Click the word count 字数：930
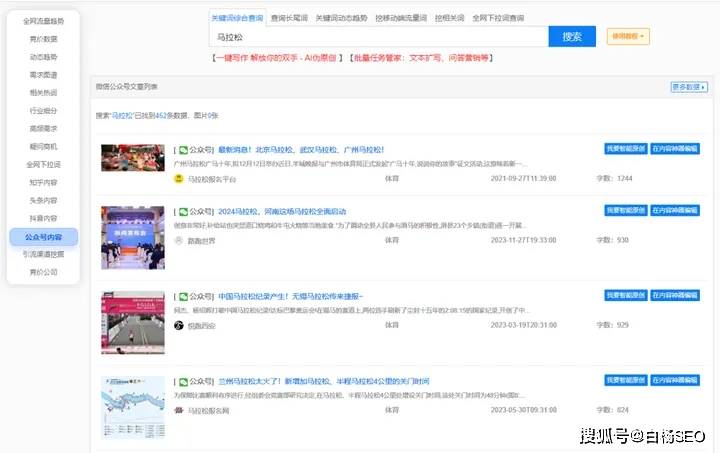 tap(613, 240)
